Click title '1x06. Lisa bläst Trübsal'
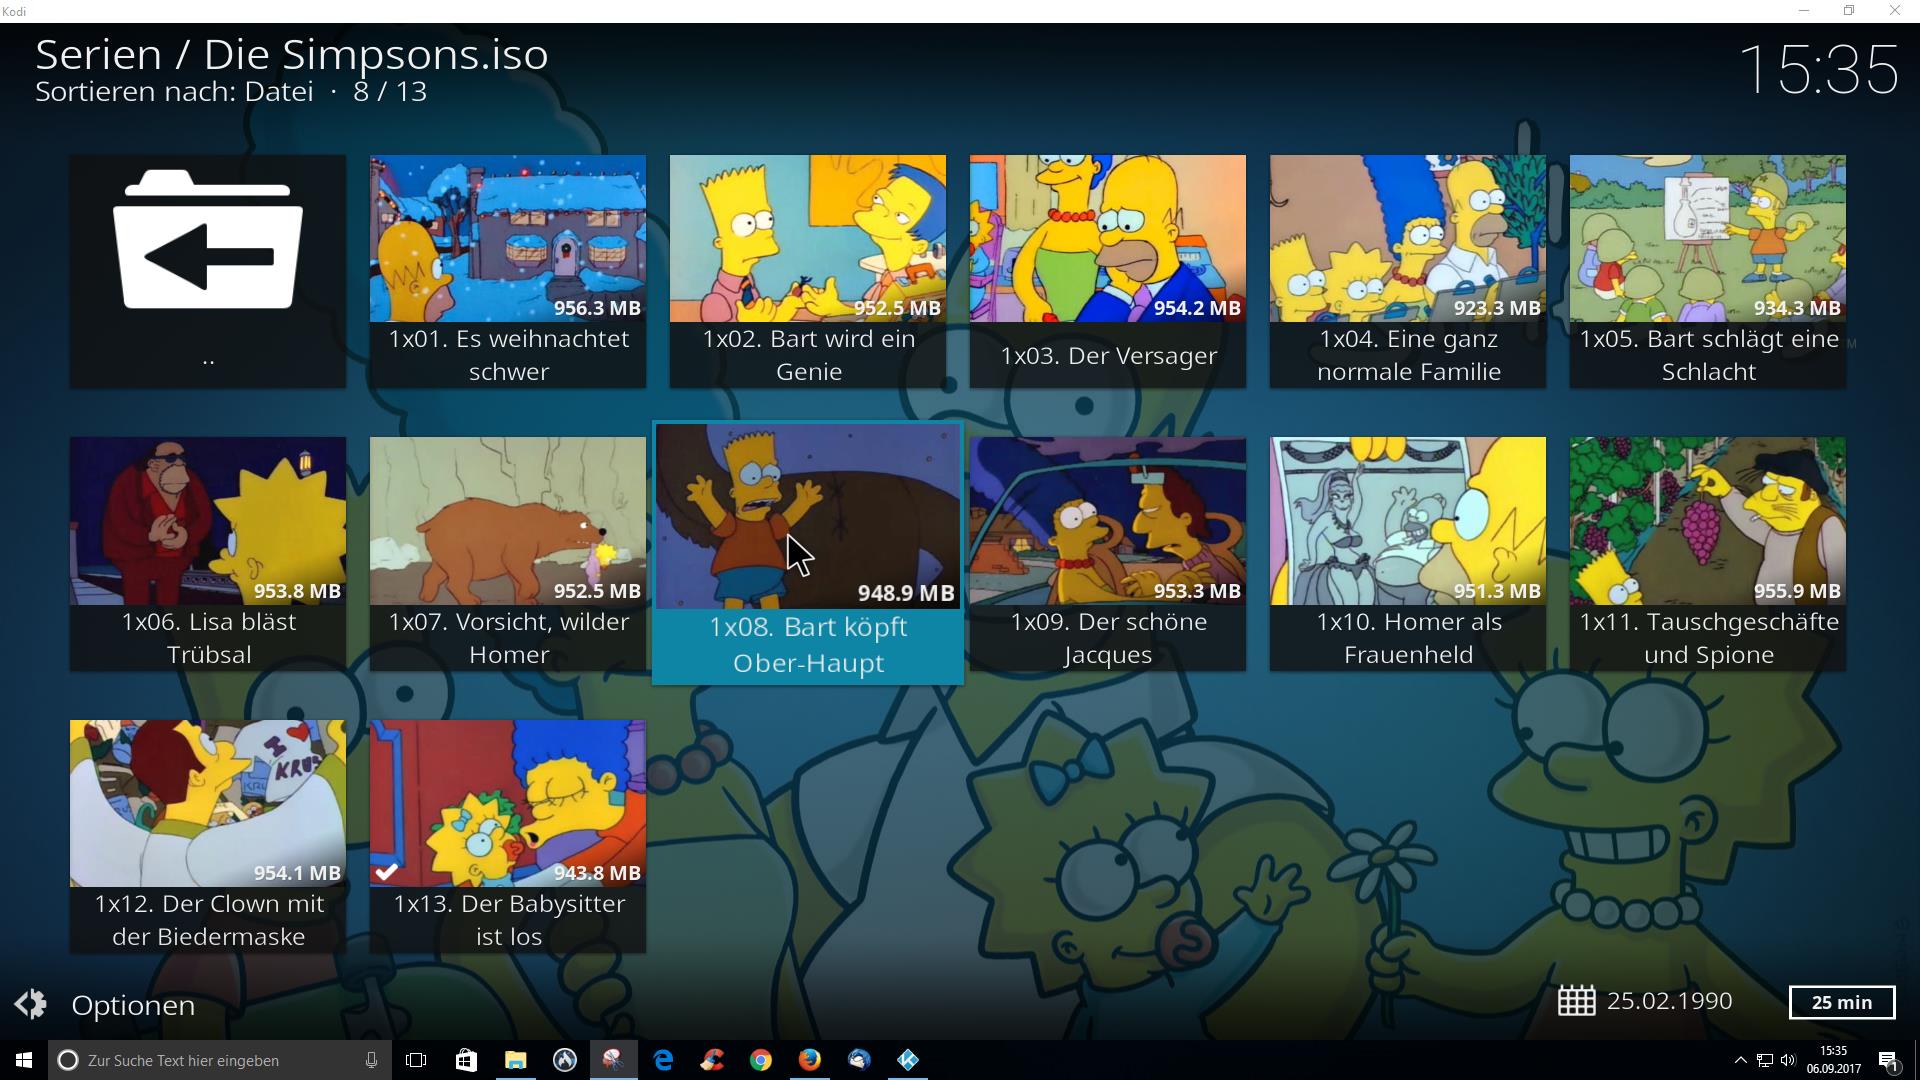The height and width of the screenshot is (1080, 1920). [208, 638]
